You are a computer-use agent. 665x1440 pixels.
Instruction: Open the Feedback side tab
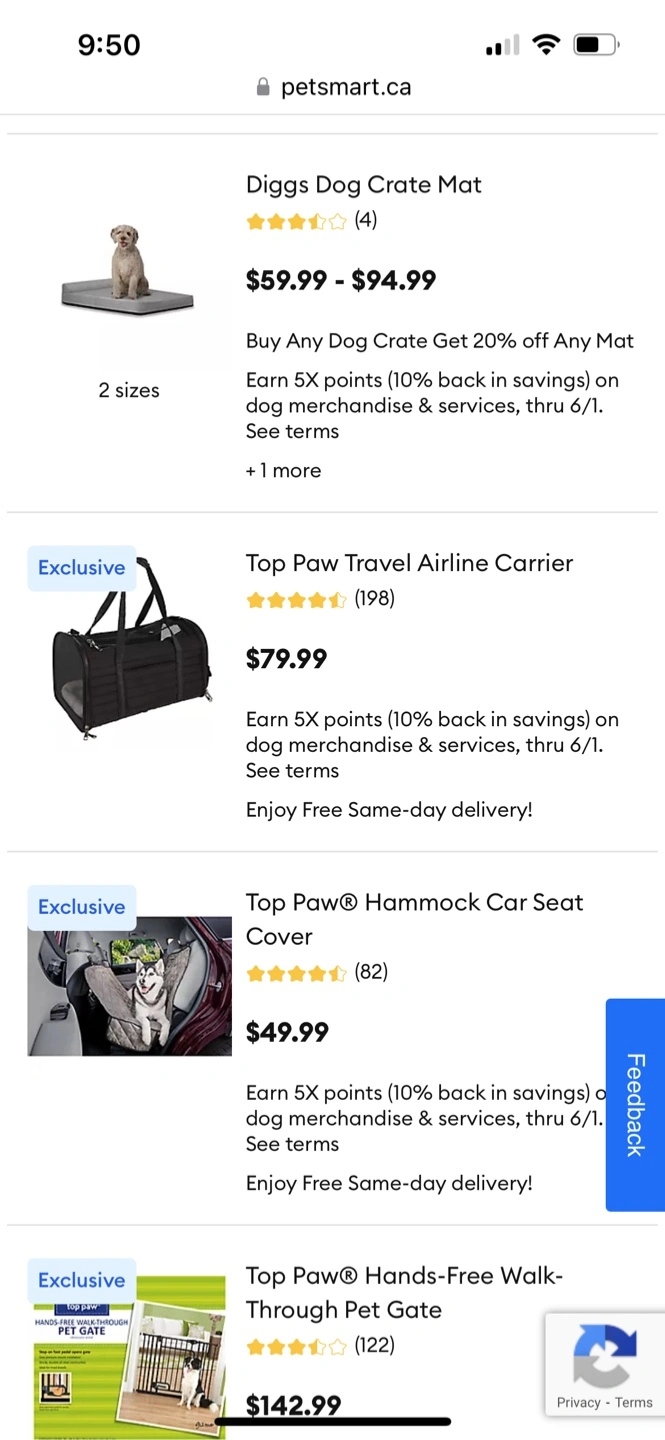point(635,1104)
